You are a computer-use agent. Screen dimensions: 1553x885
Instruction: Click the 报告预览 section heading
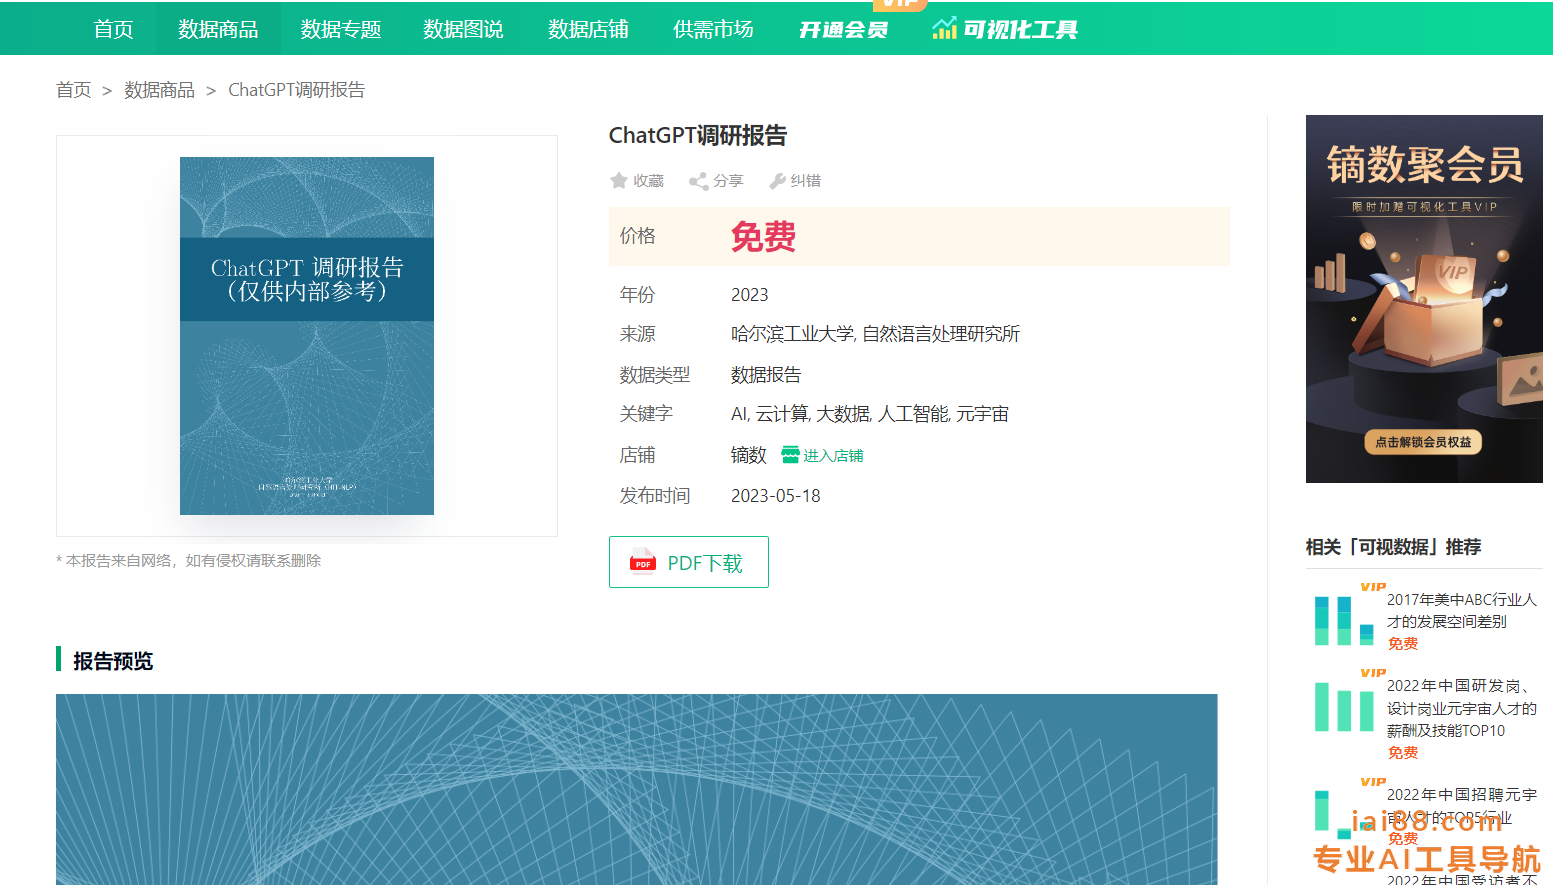click(x=113, y=661)
